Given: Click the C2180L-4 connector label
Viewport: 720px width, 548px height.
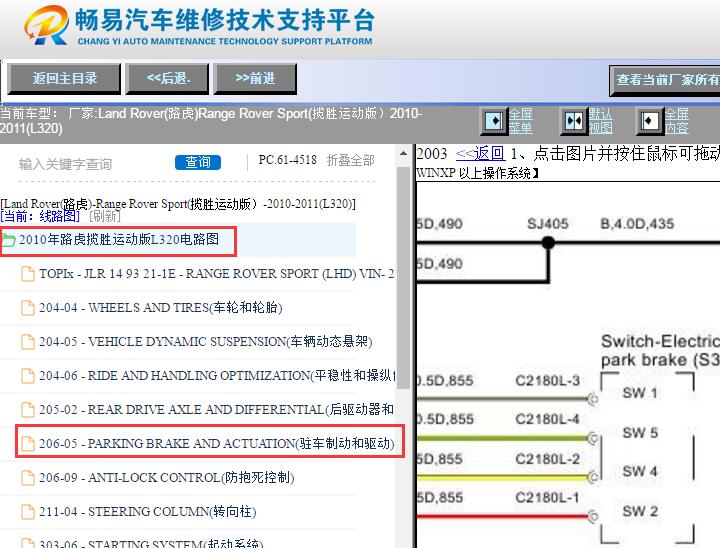Looking at the screenshot, I should [547, 419].
